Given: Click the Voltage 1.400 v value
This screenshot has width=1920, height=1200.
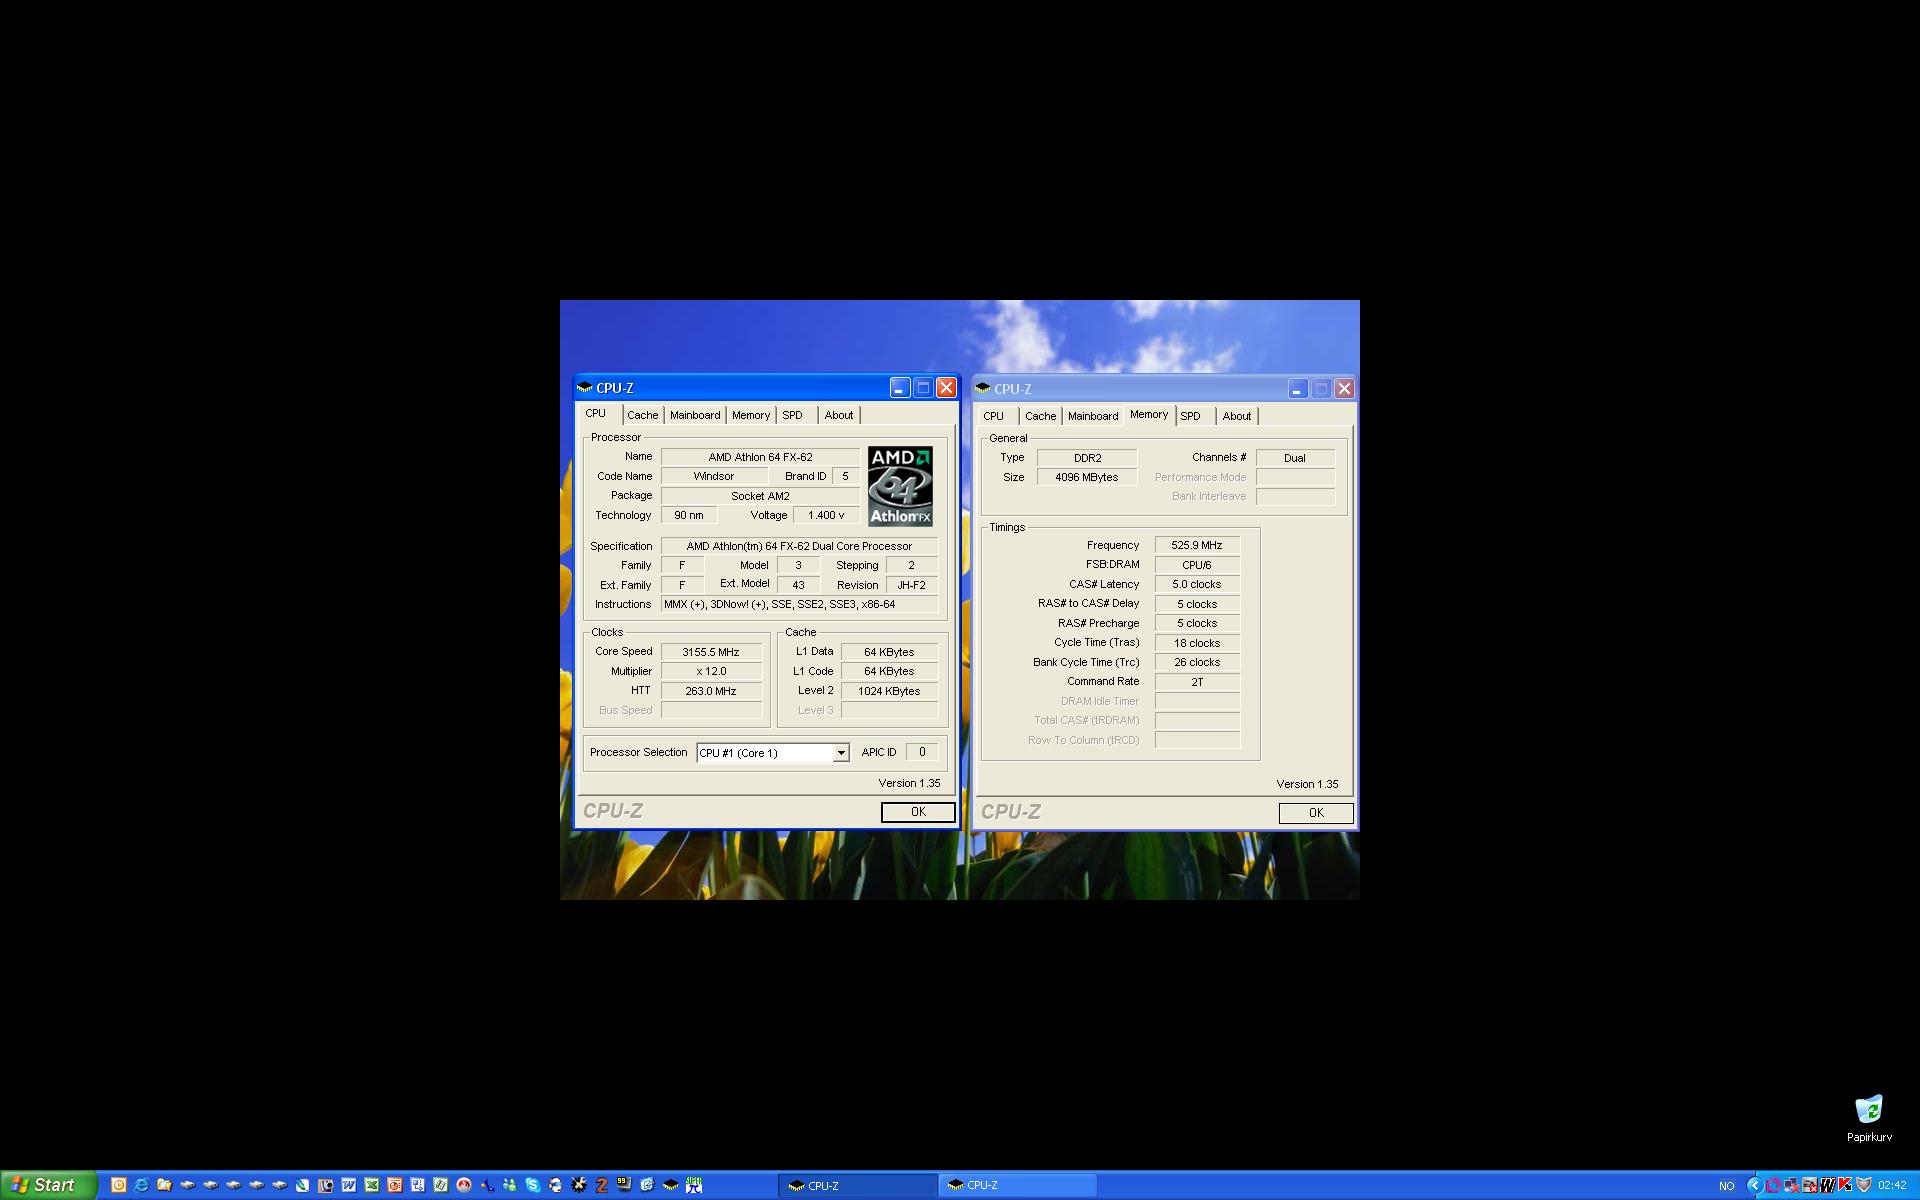Looking at the screenshot, I should tap(826, 515).
